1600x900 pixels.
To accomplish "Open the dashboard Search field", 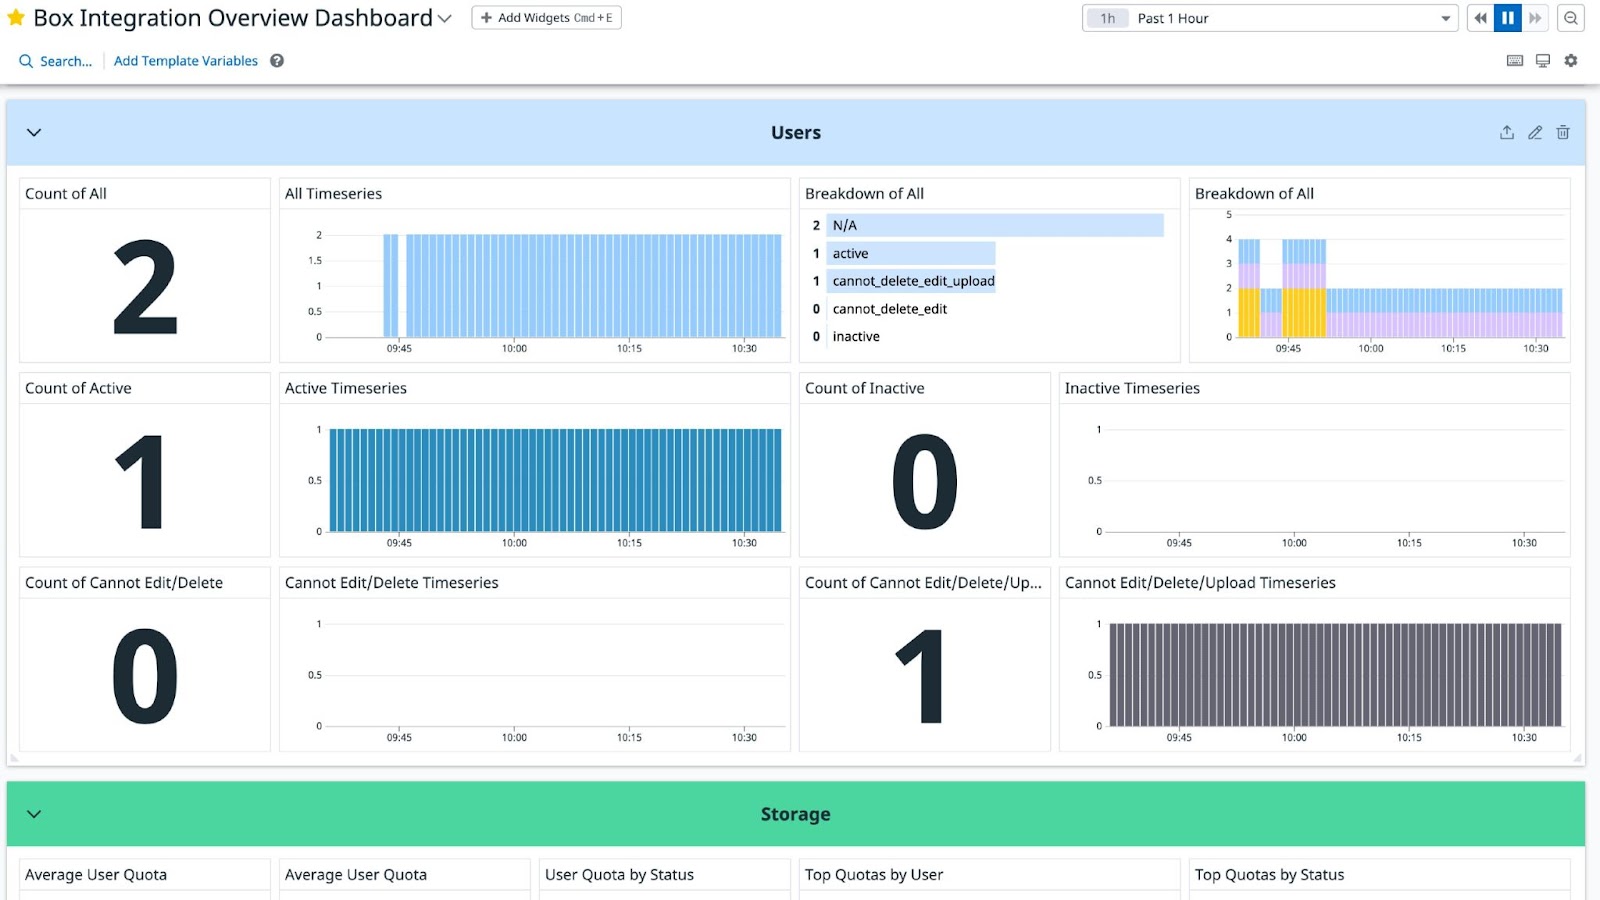I will 56,61.
